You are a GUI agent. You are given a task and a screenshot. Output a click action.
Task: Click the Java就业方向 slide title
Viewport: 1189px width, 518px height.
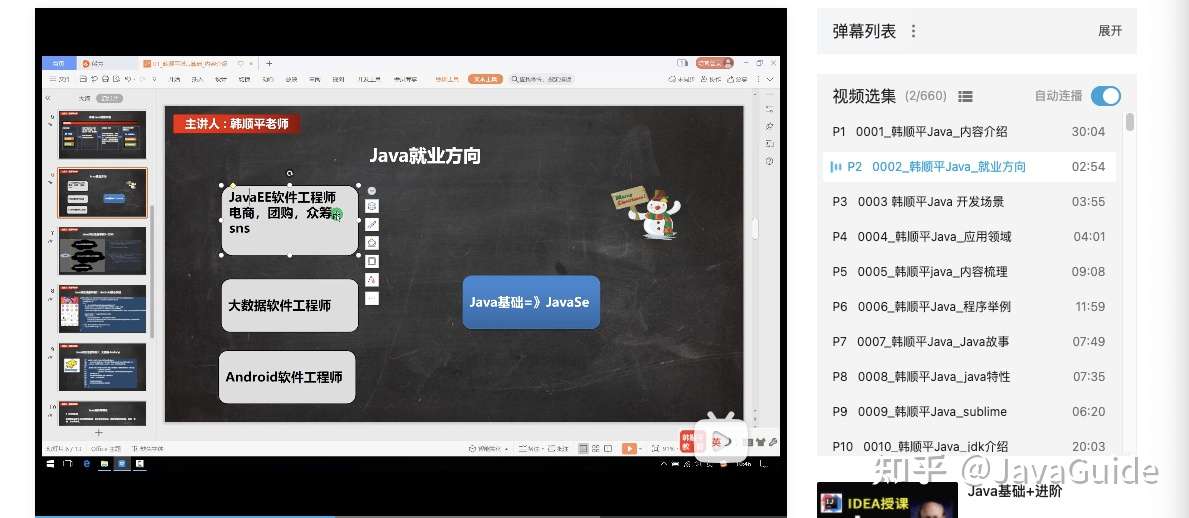point(425,156)
